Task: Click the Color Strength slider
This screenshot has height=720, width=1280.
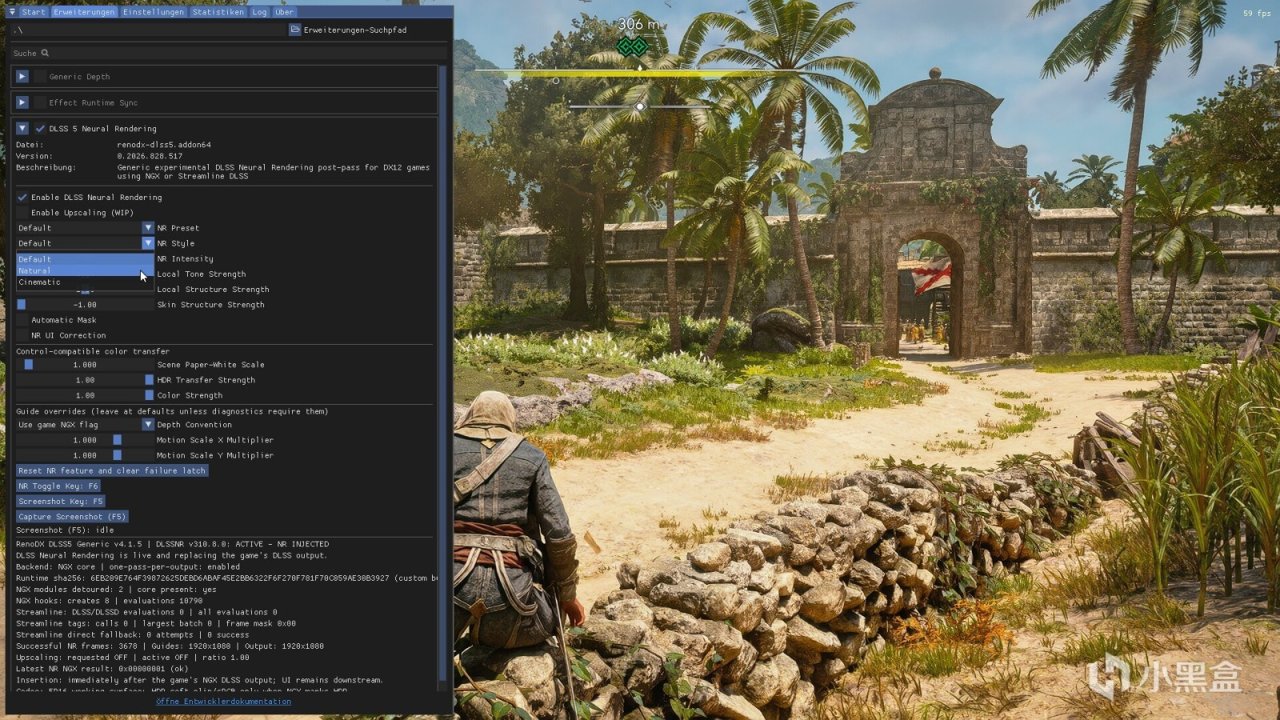Action: coord(85,395)
